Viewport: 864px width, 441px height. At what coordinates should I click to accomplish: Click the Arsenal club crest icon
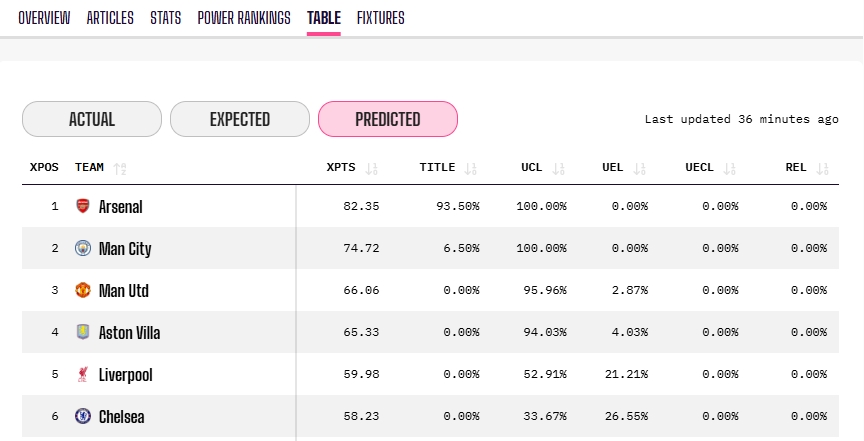click(83, 206)
